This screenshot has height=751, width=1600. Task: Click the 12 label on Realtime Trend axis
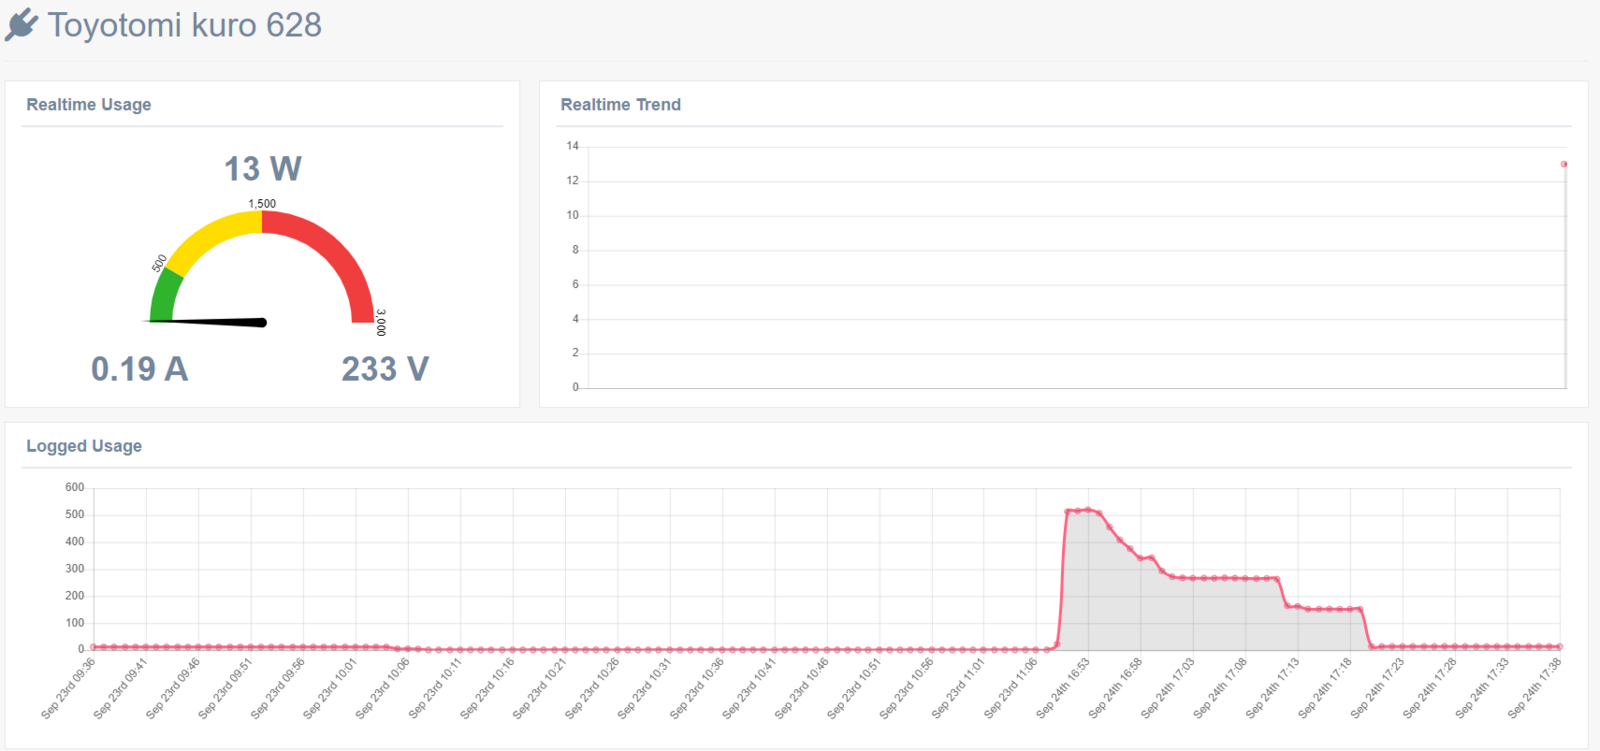[572, 181]
